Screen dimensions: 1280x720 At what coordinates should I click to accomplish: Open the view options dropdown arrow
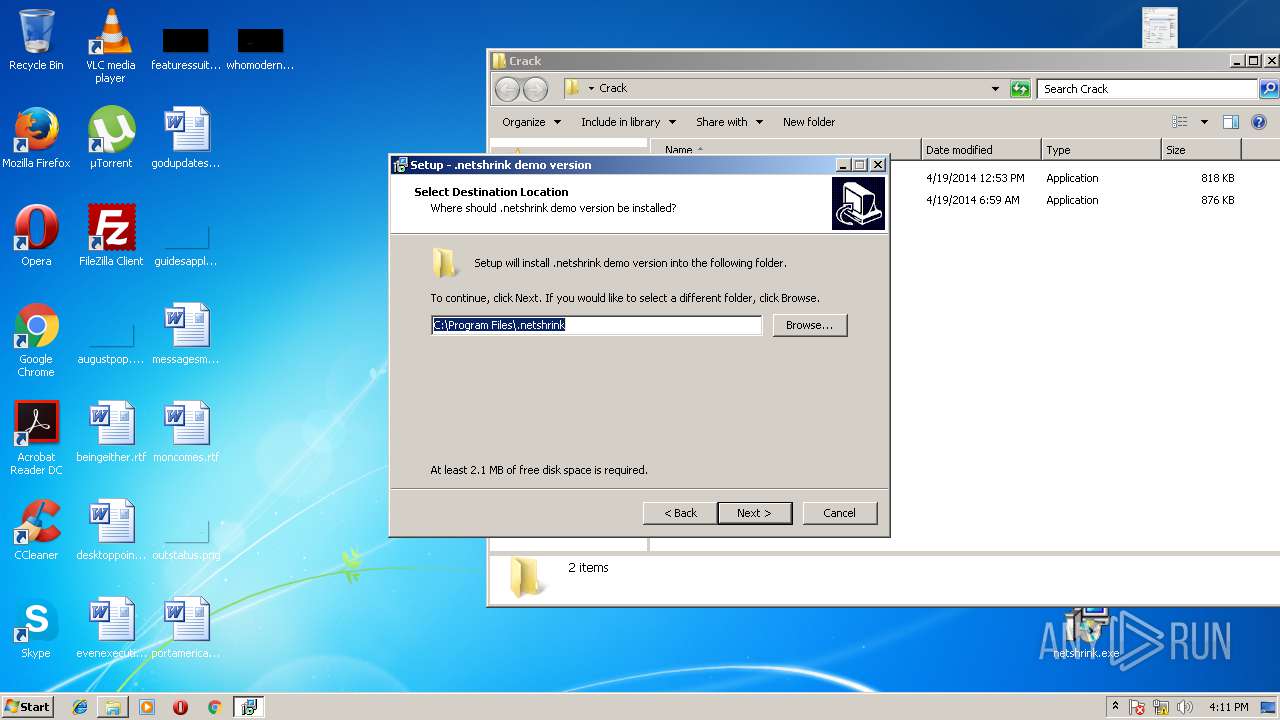coord(1204,122)
